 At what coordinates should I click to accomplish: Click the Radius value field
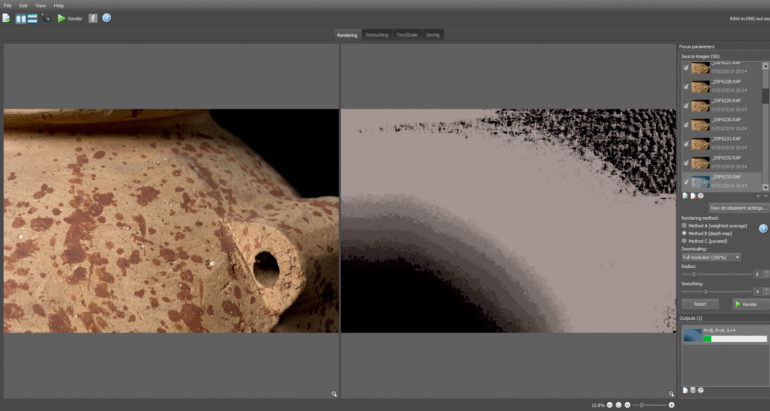pyautogui.click(x=758, y=274)
